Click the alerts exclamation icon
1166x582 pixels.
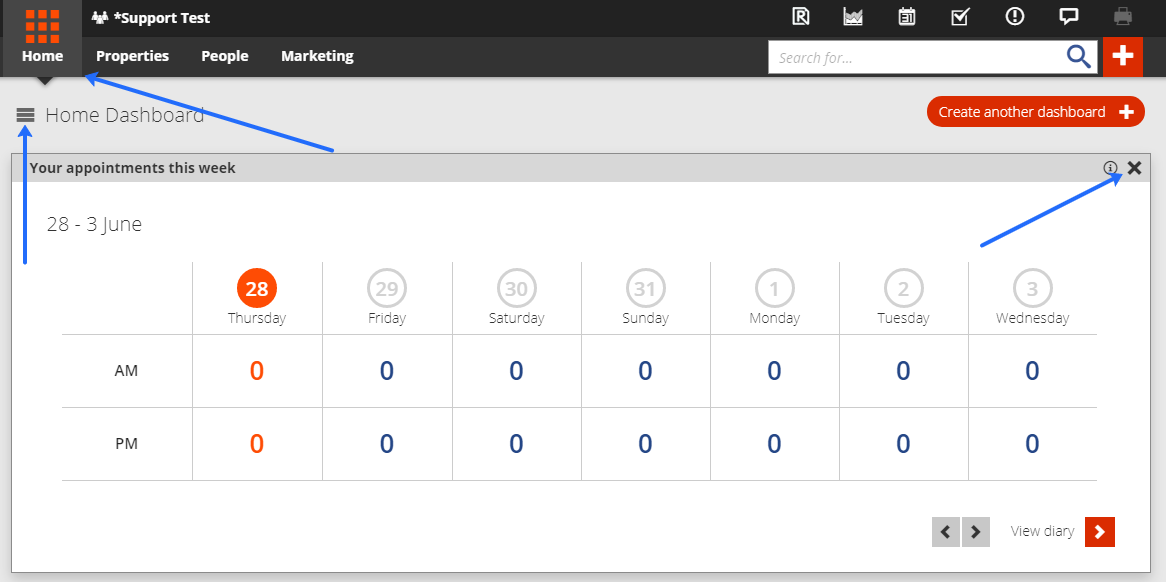point(1014,16)
